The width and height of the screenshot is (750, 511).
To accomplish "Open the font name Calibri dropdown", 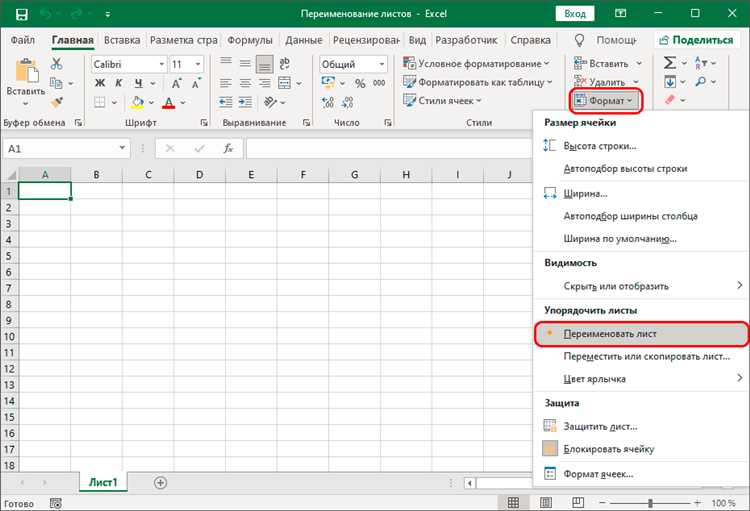I will click(x=162, y=64).
